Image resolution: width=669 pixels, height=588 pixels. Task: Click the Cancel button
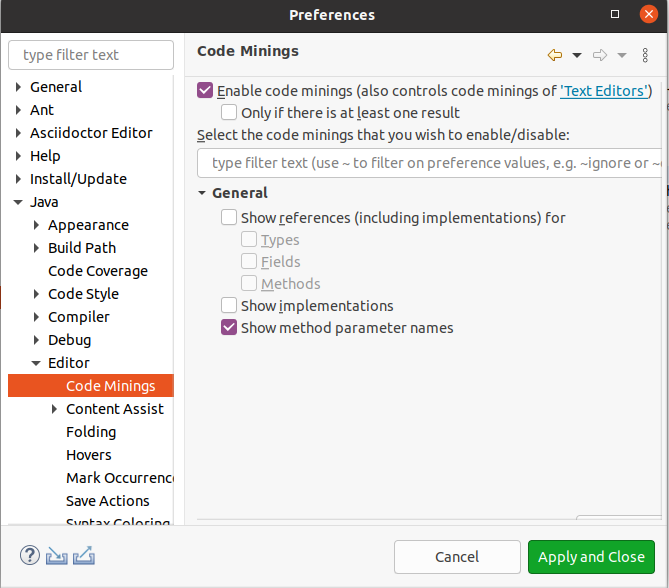point(457,557)
